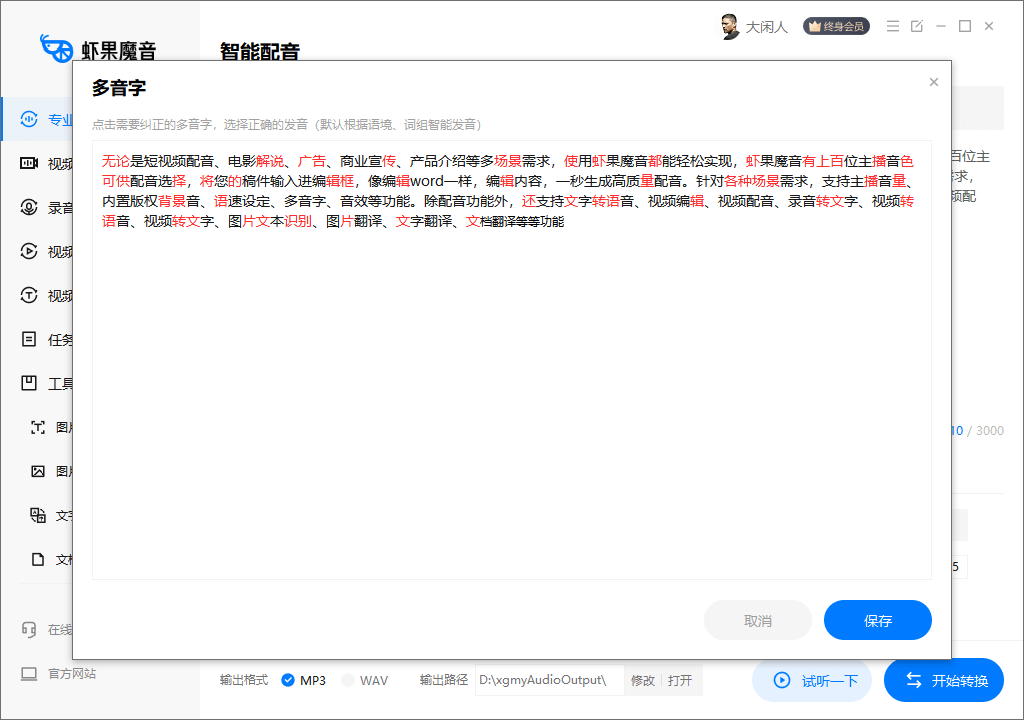Screen dimensions: 1024x720
Task: Click the red character 文 in 文档翻译
Action: coord(472,221)
